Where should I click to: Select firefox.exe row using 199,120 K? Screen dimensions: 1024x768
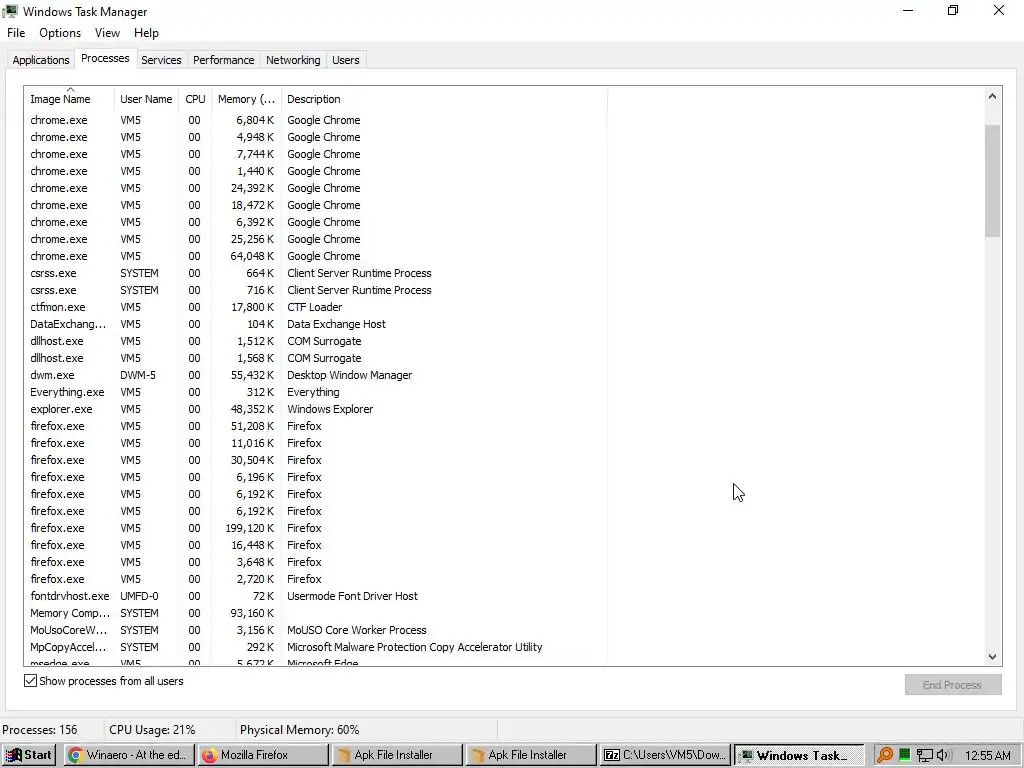tap(316, 528)
